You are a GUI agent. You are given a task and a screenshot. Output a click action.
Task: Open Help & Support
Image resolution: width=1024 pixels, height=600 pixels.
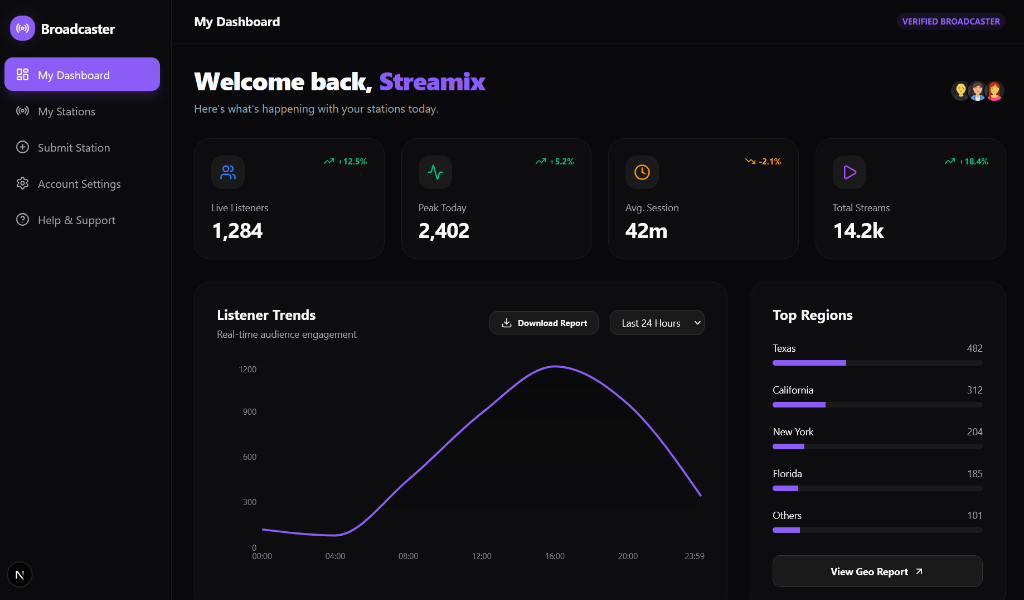pos(76,220)
